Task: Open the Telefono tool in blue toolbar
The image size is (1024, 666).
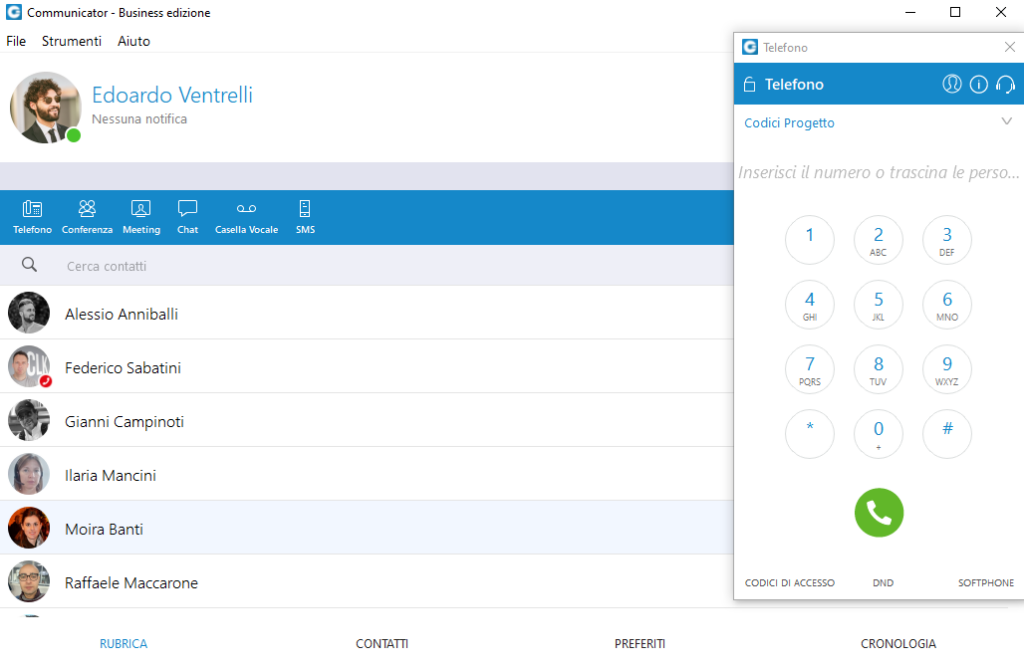Action: (x=32, y=216)
